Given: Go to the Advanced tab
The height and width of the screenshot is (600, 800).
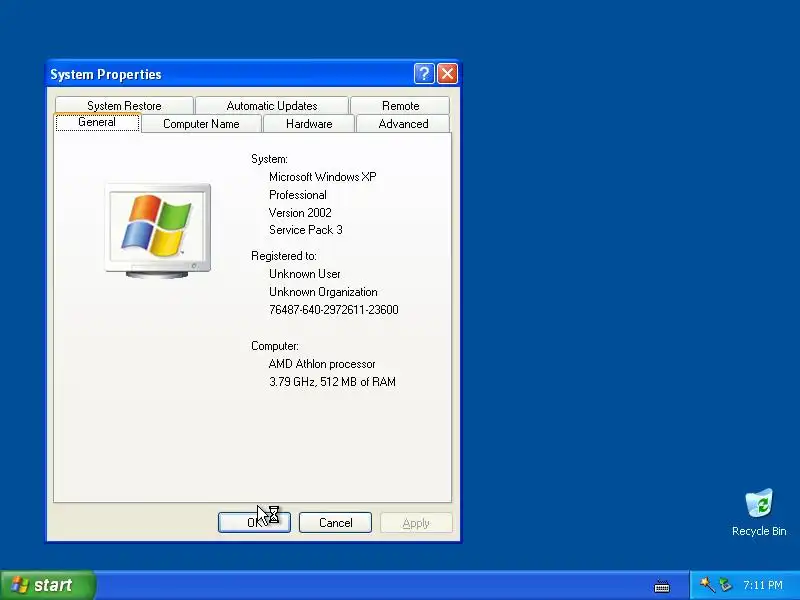Looking at the screenshot, I should pos(403,124).
